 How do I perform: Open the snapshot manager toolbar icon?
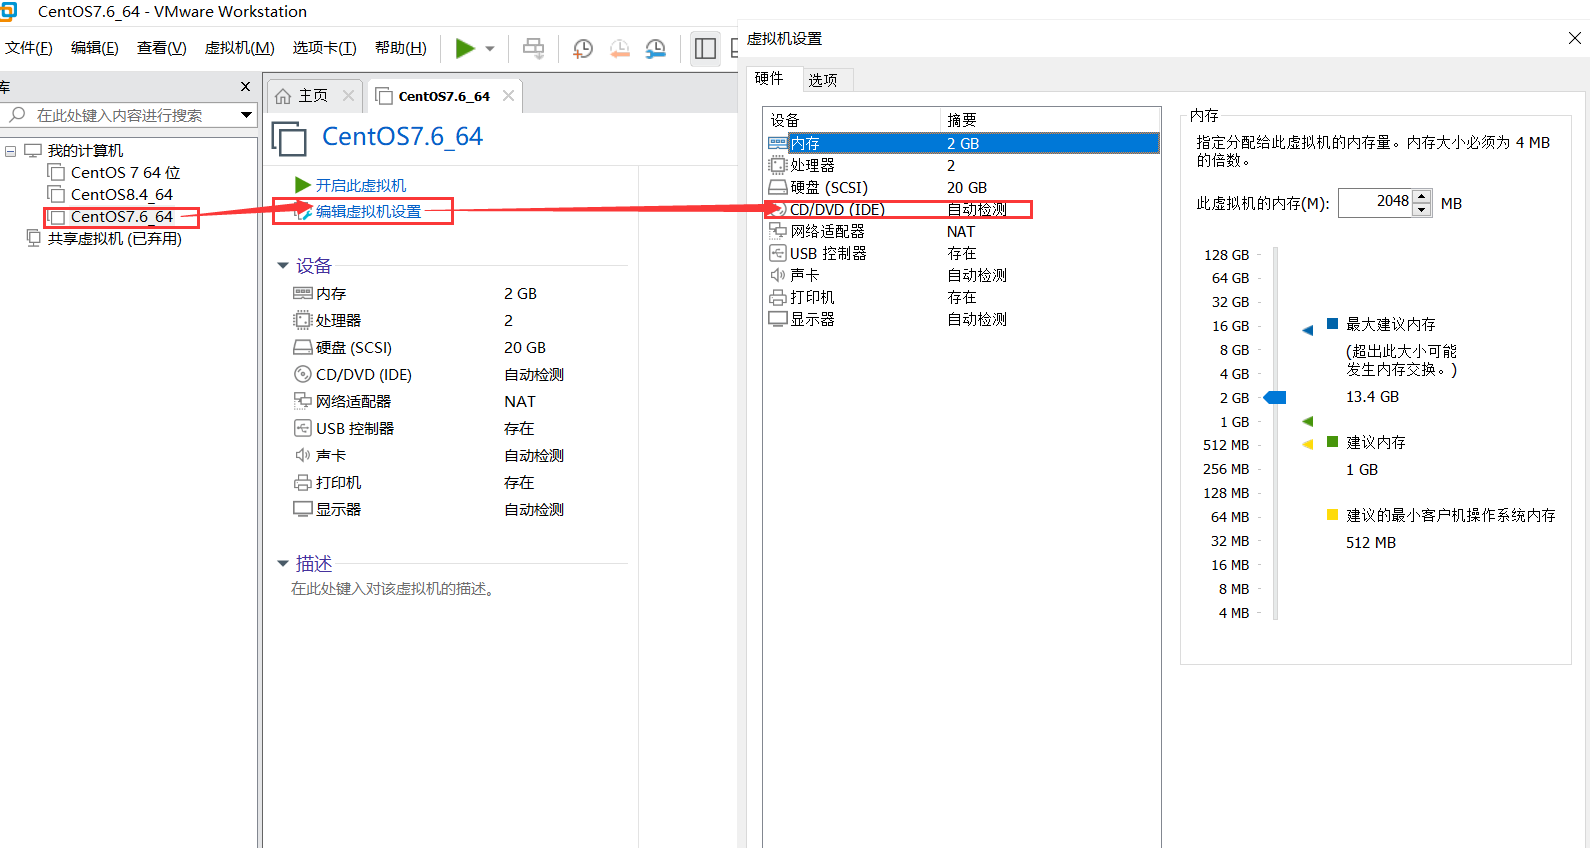coord(656,48)
